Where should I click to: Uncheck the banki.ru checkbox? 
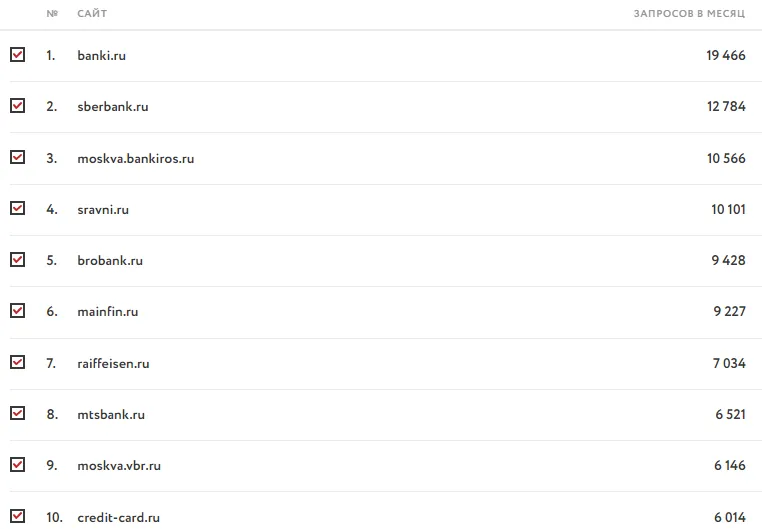pyautogui.click(x=17, y=54)
